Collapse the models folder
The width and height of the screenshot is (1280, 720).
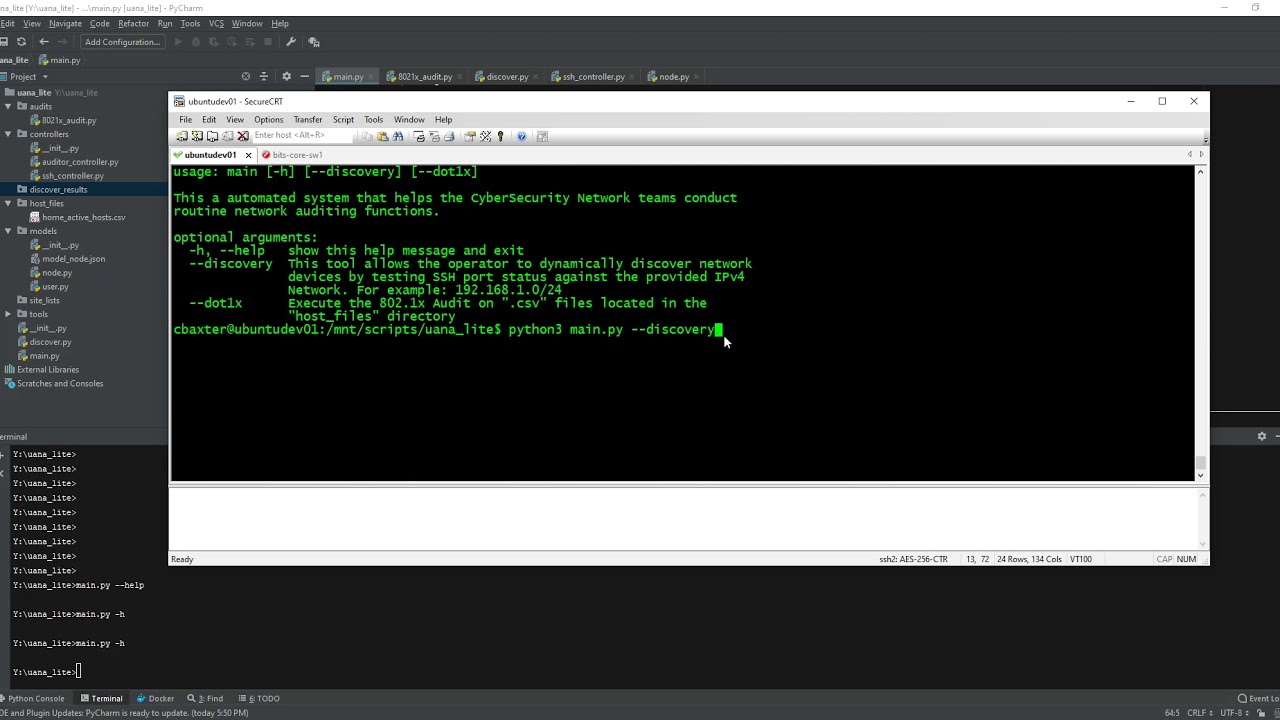[x=9, y=231]
